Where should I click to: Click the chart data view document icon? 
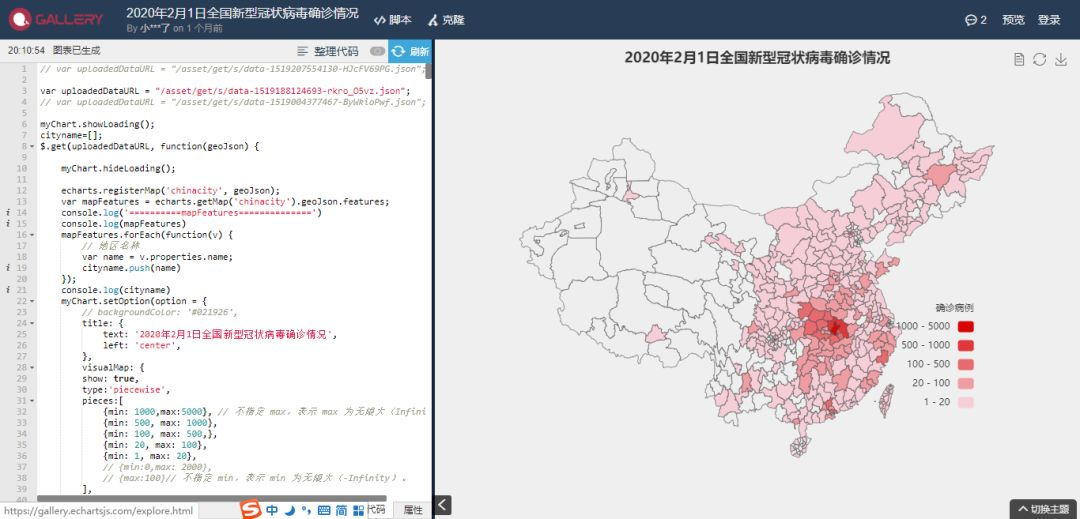(1019, 60)
